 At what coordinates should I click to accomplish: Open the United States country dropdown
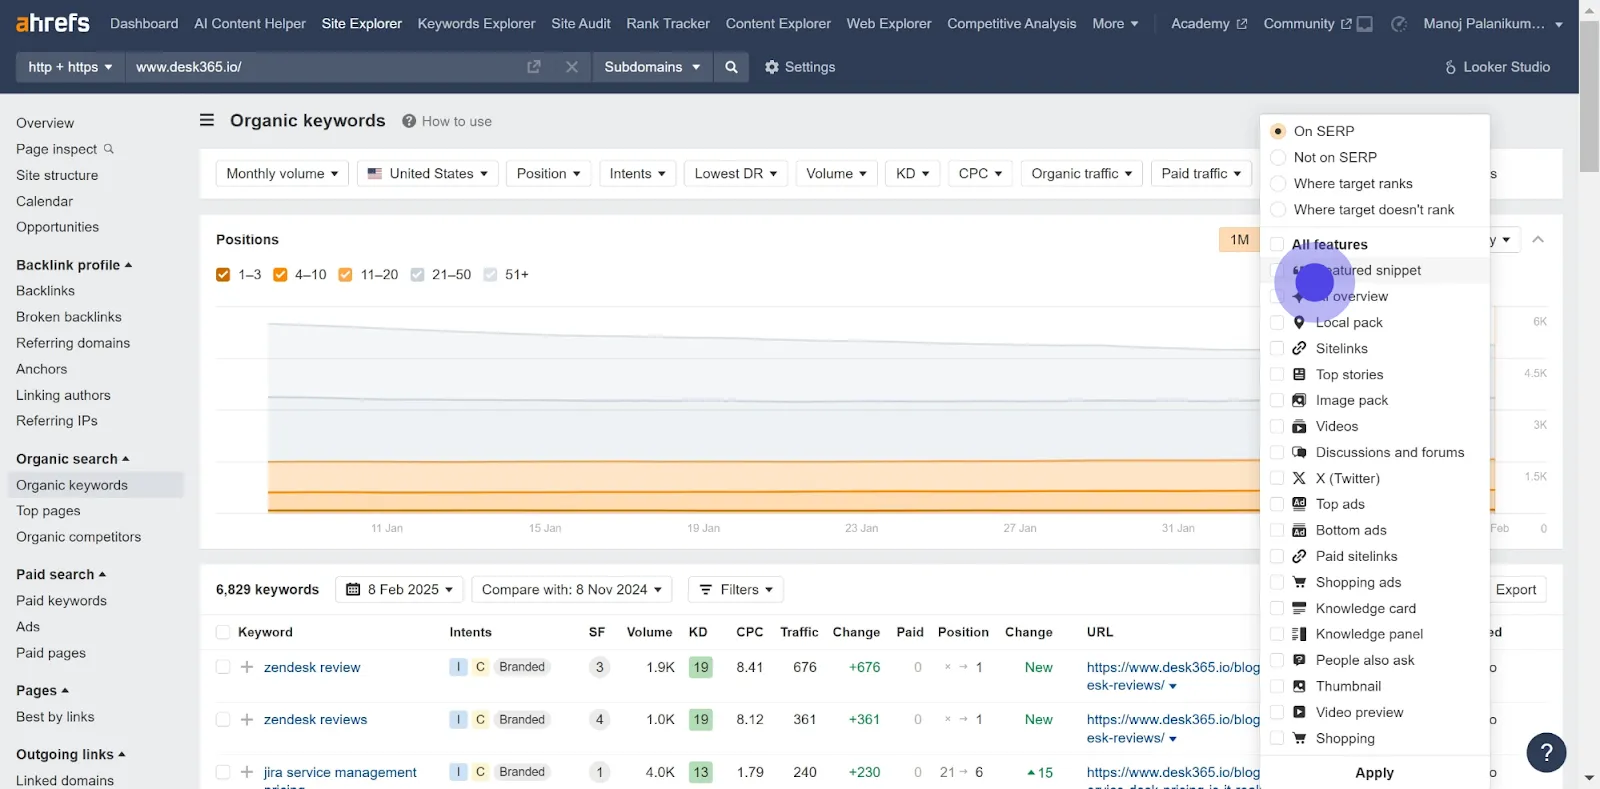(x=428, y=173)
